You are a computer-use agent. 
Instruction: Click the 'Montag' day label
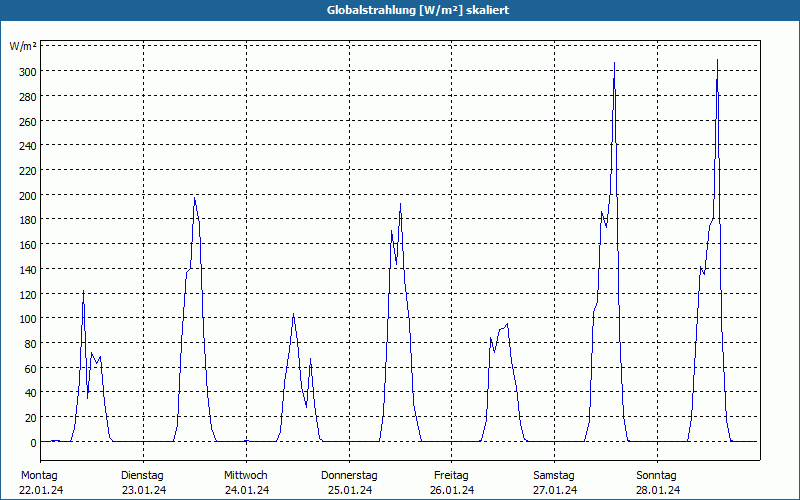(39, 475)
